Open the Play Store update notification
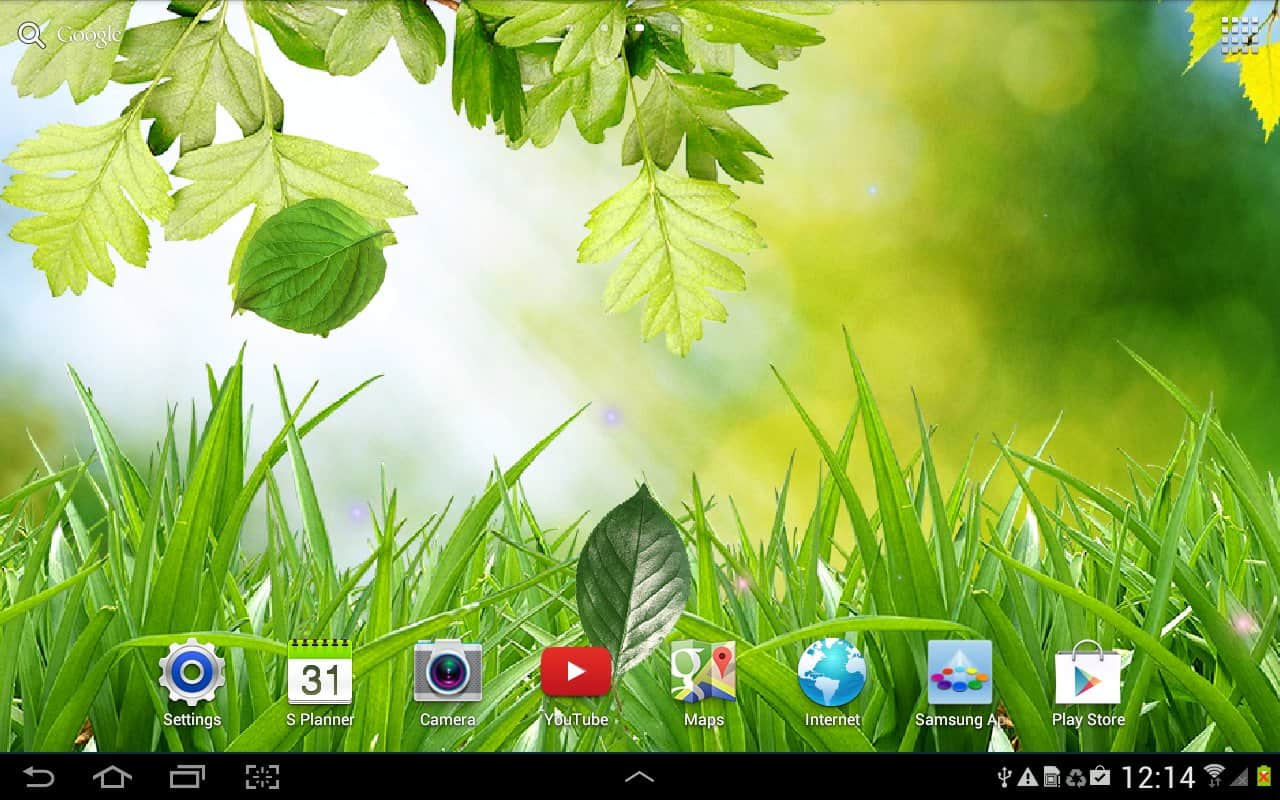 pyautogui.click(x=1100, y=777)
